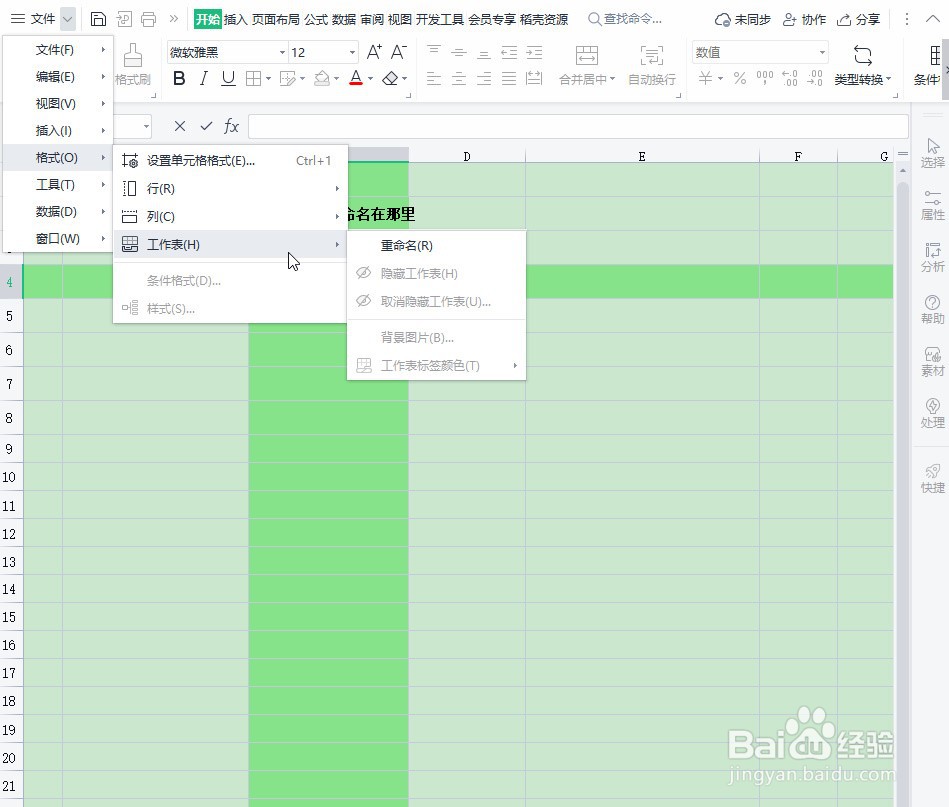Click the cancel X in formula bar

click(x=180, y=126)
